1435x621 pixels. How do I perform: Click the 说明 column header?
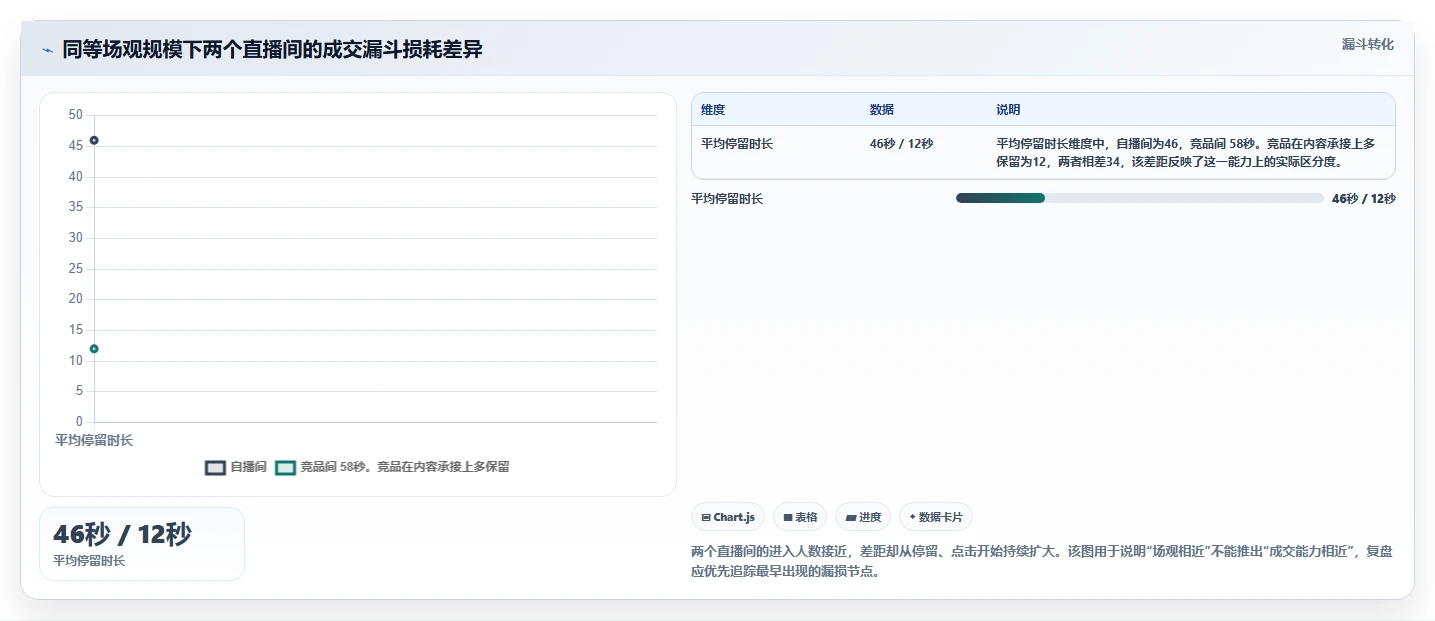1008,110
